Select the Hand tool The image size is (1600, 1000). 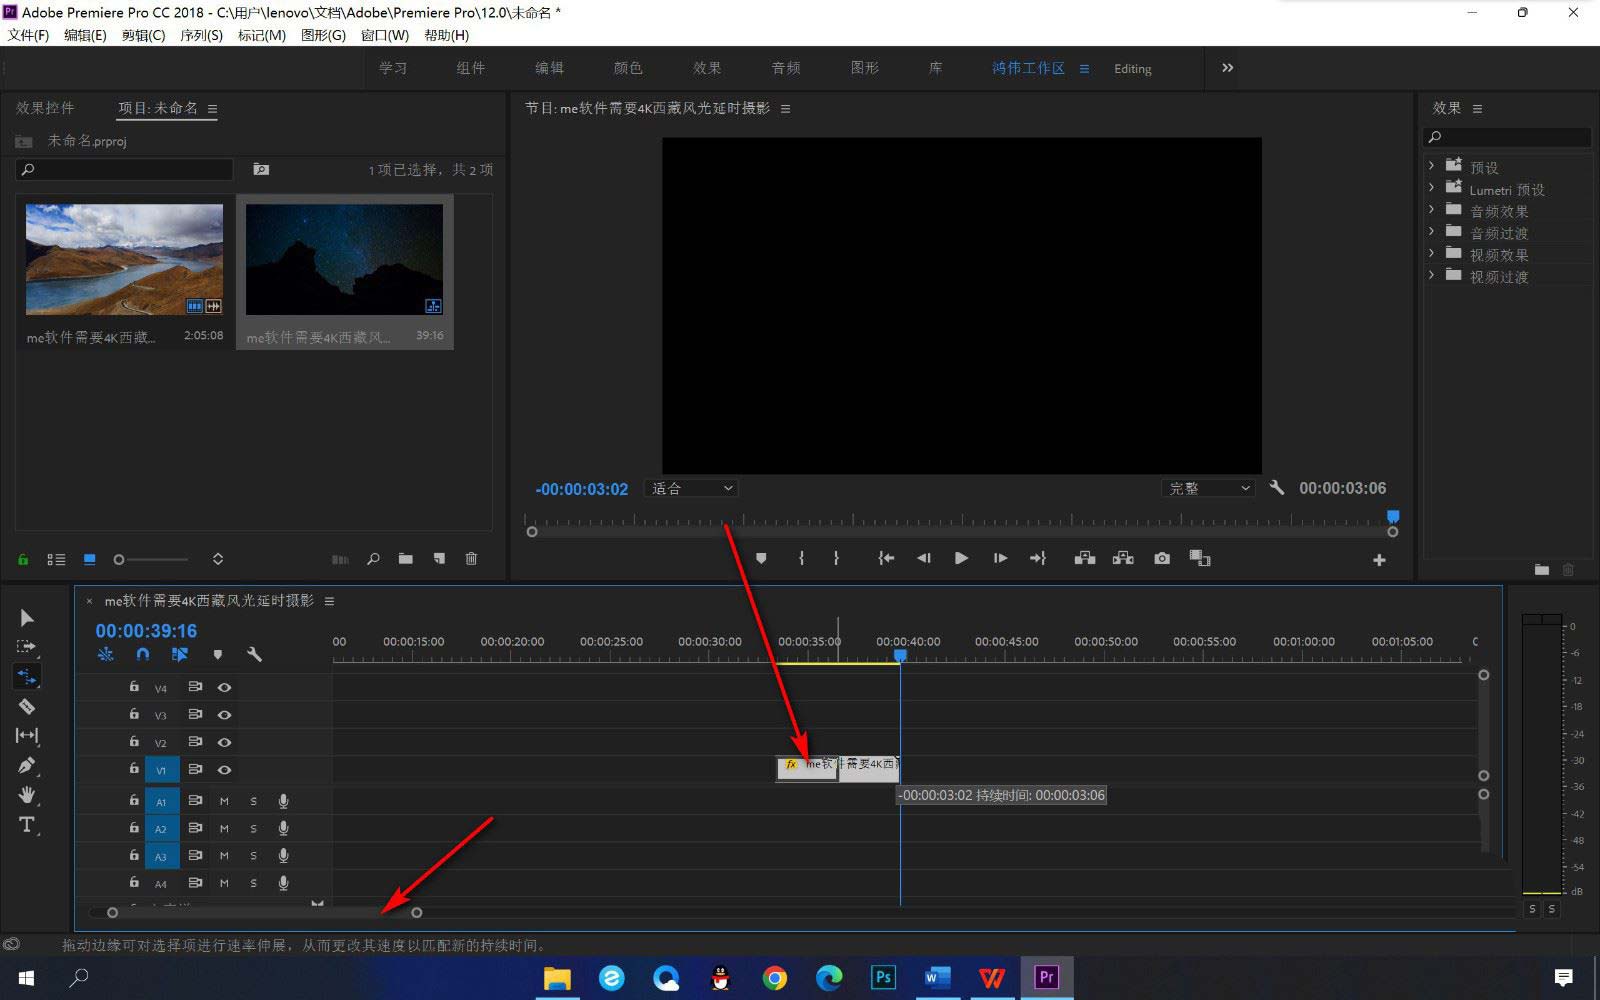[27, 795]
